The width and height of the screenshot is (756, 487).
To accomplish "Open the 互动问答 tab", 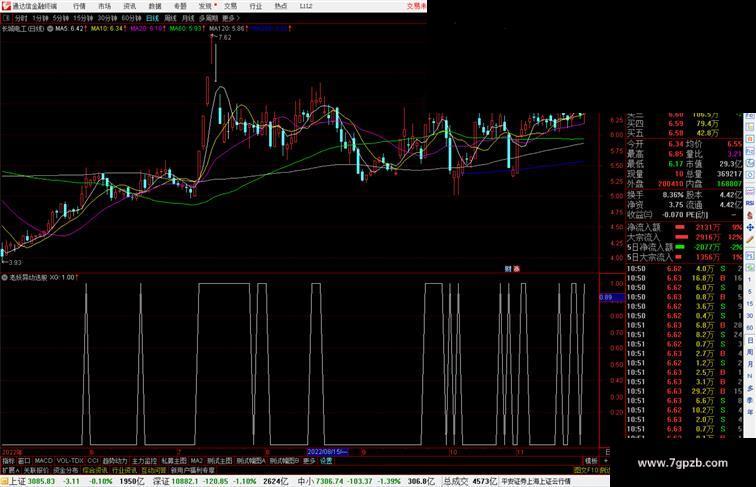I will [154, 470].
